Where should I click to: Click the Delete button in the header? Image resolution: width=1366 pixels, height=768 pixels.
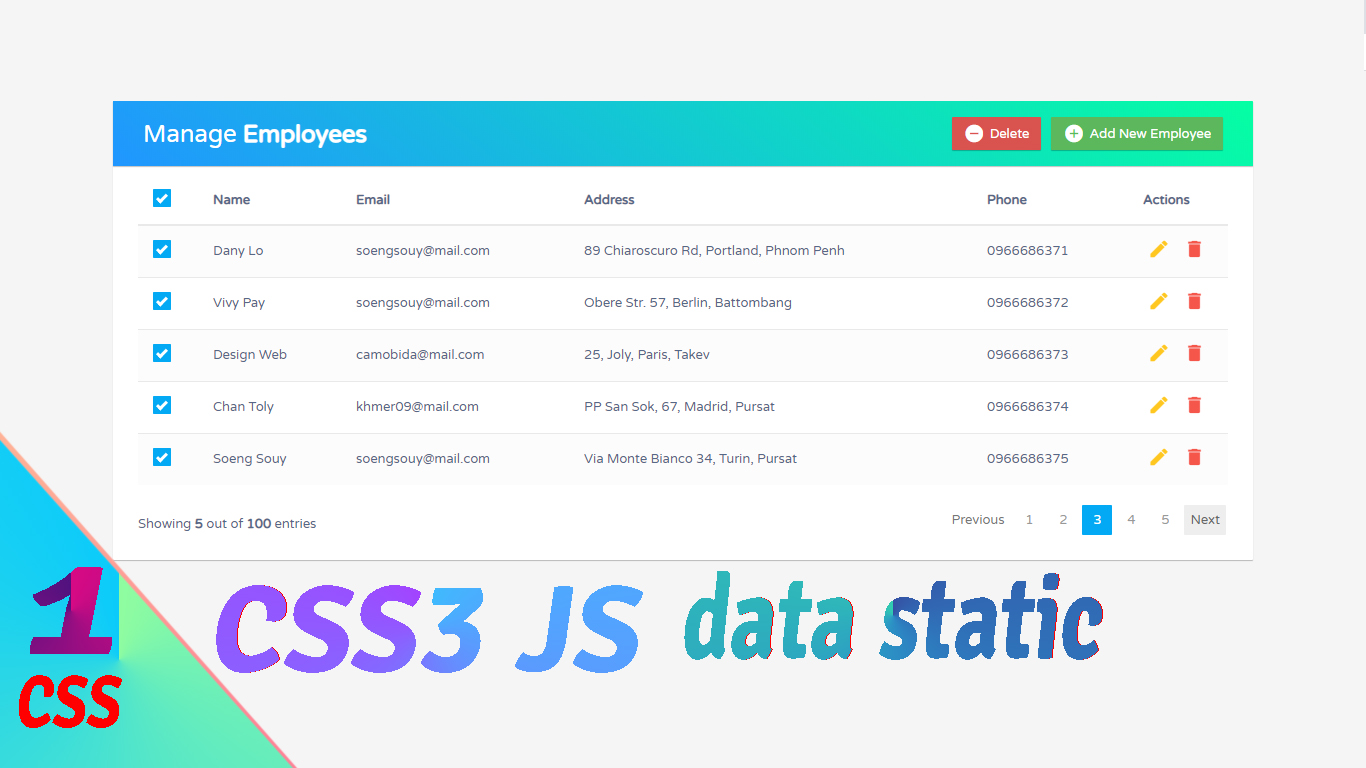coord(996,132)
